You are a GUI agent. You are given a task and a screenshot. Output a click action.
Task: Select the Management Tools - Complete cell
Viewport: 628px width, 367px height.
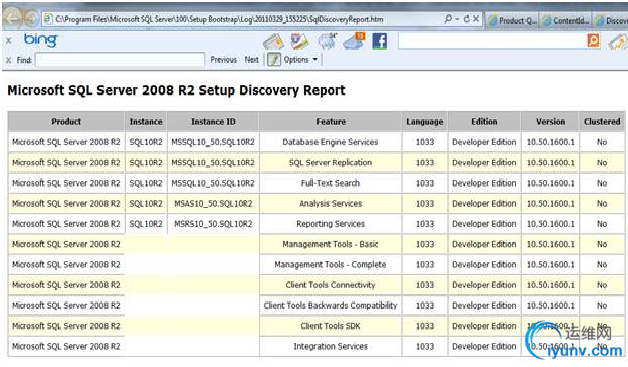[x=330, y=264]
